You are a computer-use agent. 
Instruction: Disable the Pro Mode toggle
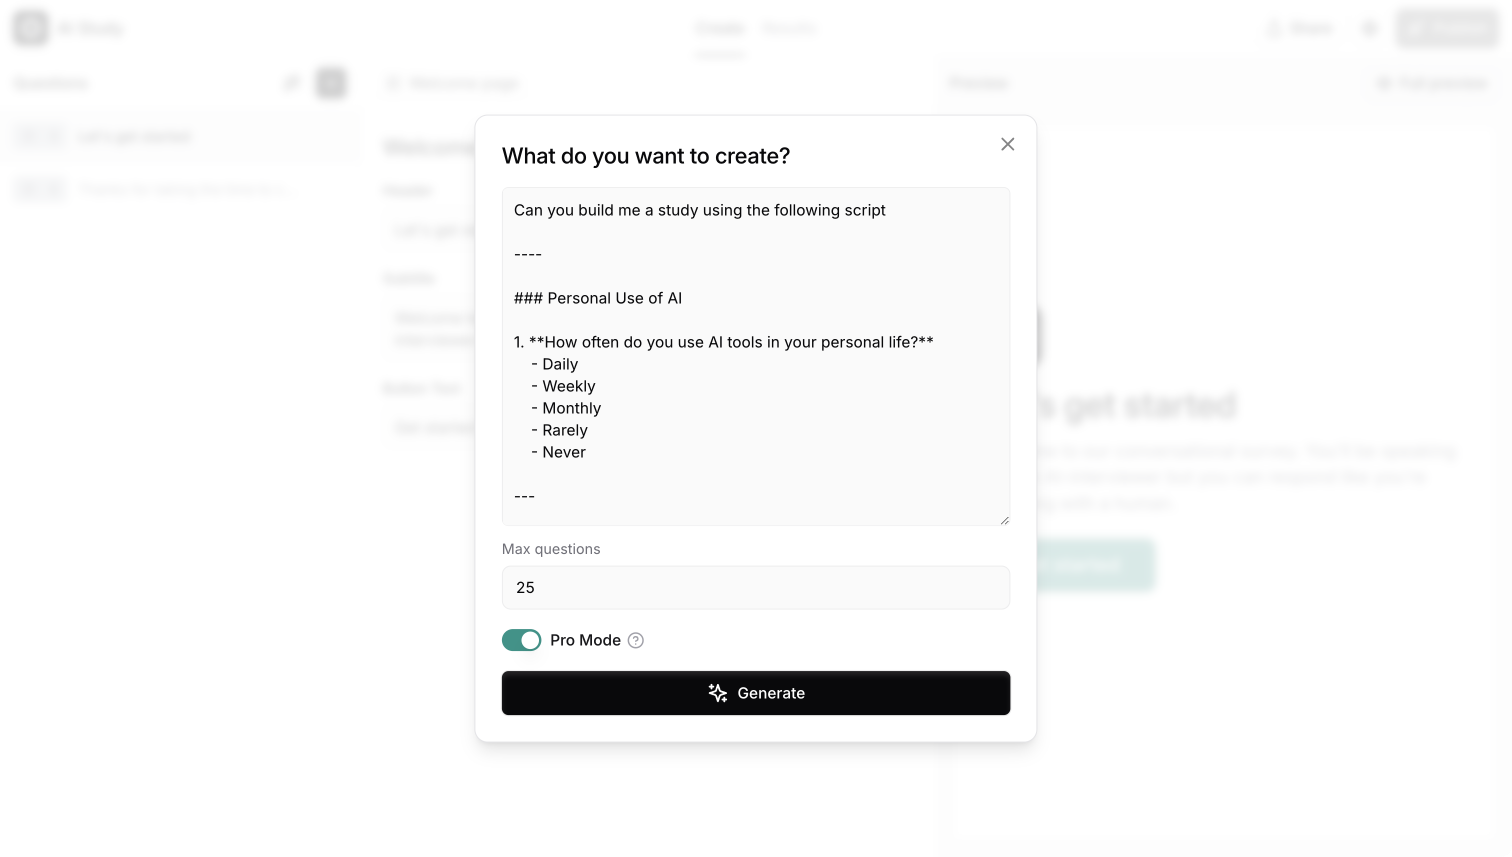(521, 640)
